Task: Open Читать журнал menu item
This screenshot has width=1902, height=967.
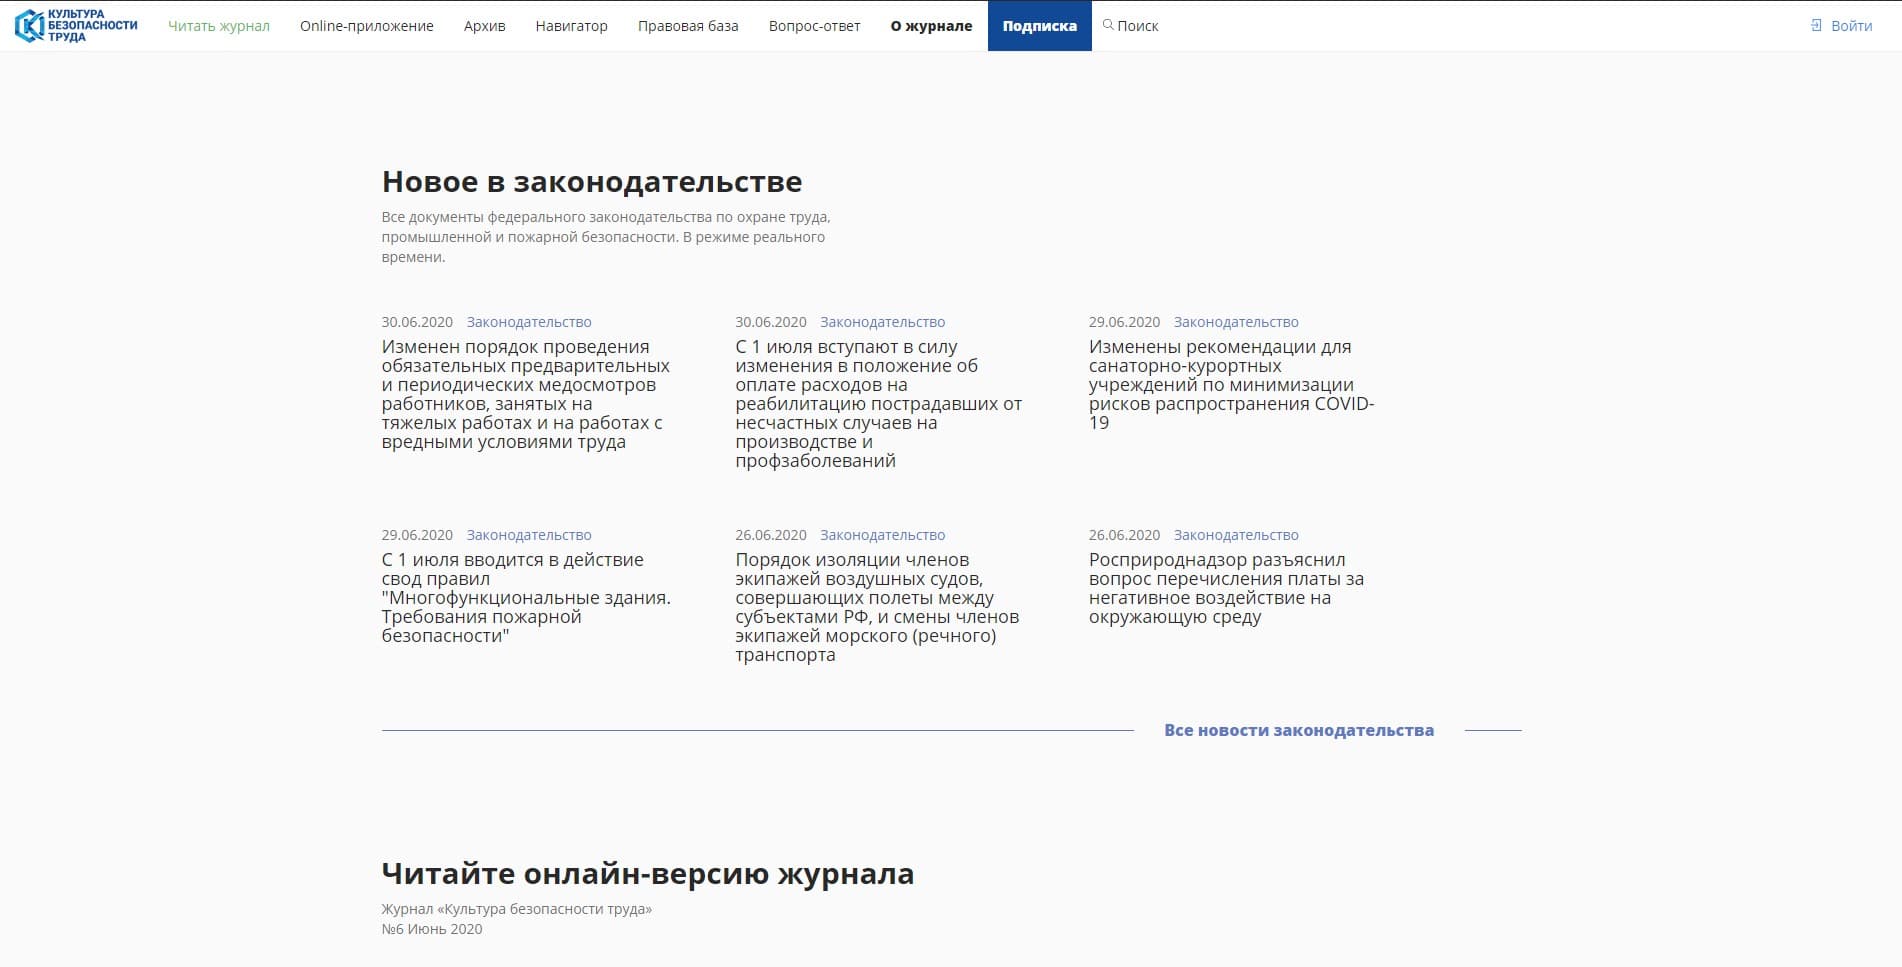Action: click(x=219, y=26)
